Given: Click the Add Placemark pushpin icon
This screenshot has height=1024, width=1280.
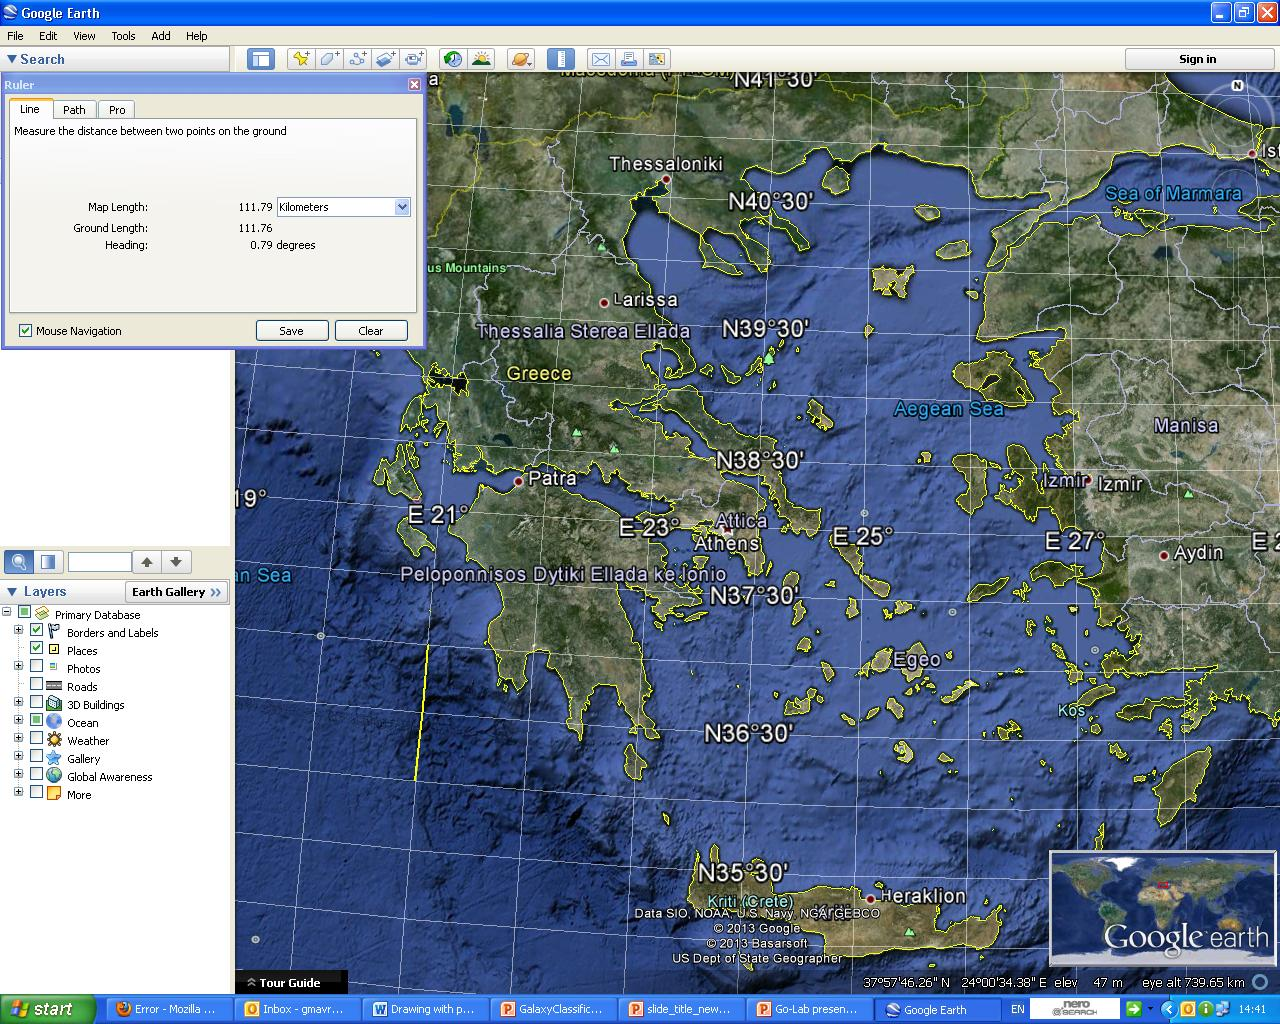Looking at the screenshot, I should (x=300, y=59).
